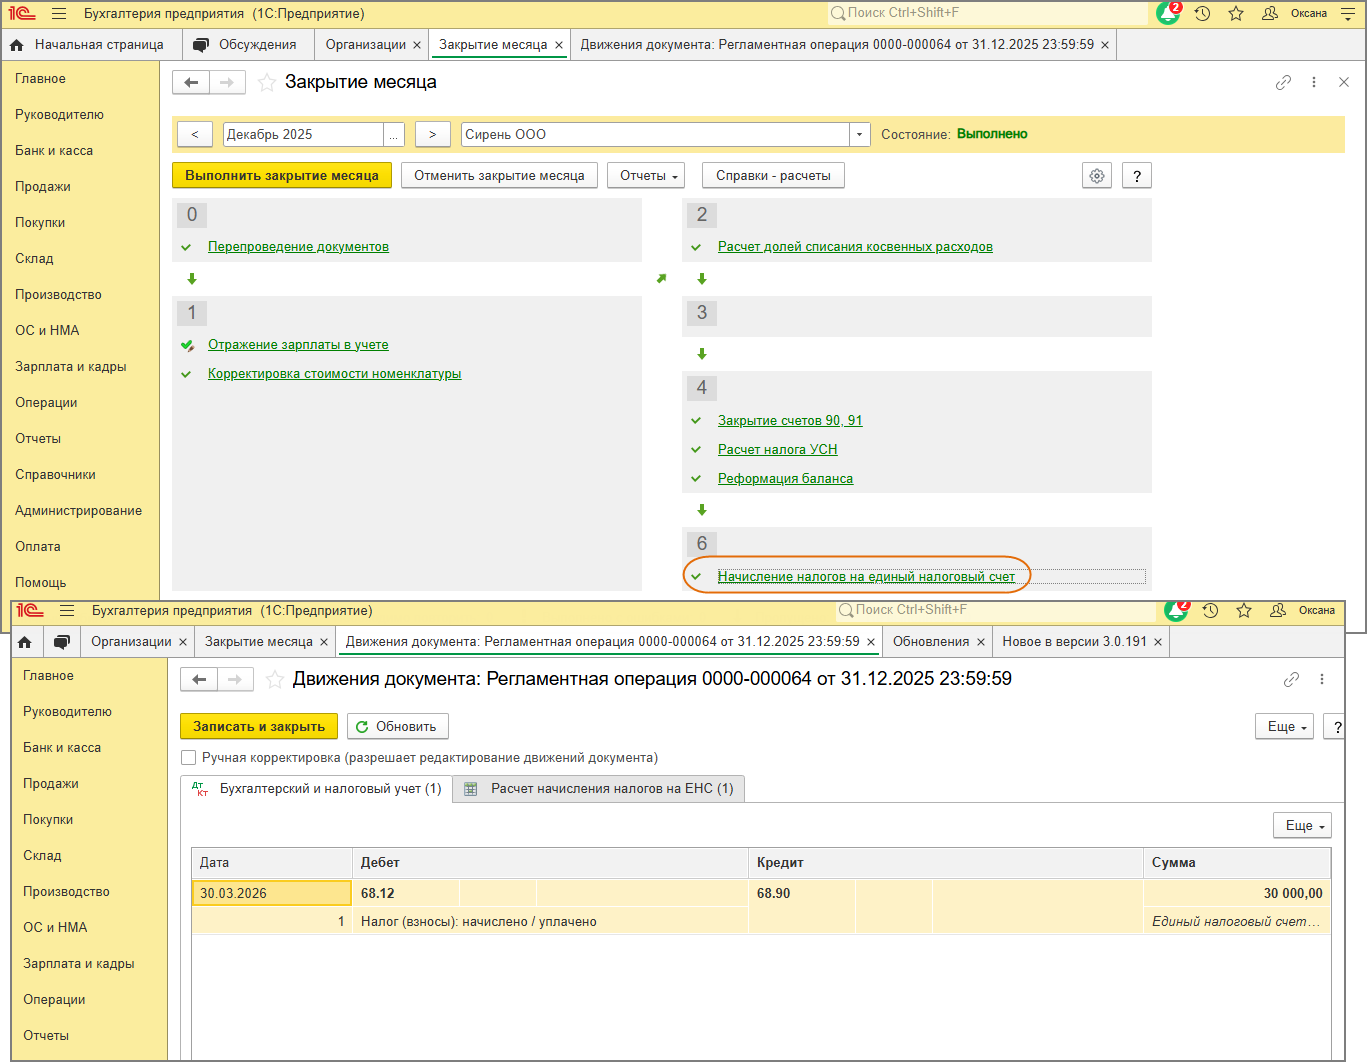Select the date cell 30.03.2026
The width and height of the screenshot is (1367, 1064).
point(272,894)
